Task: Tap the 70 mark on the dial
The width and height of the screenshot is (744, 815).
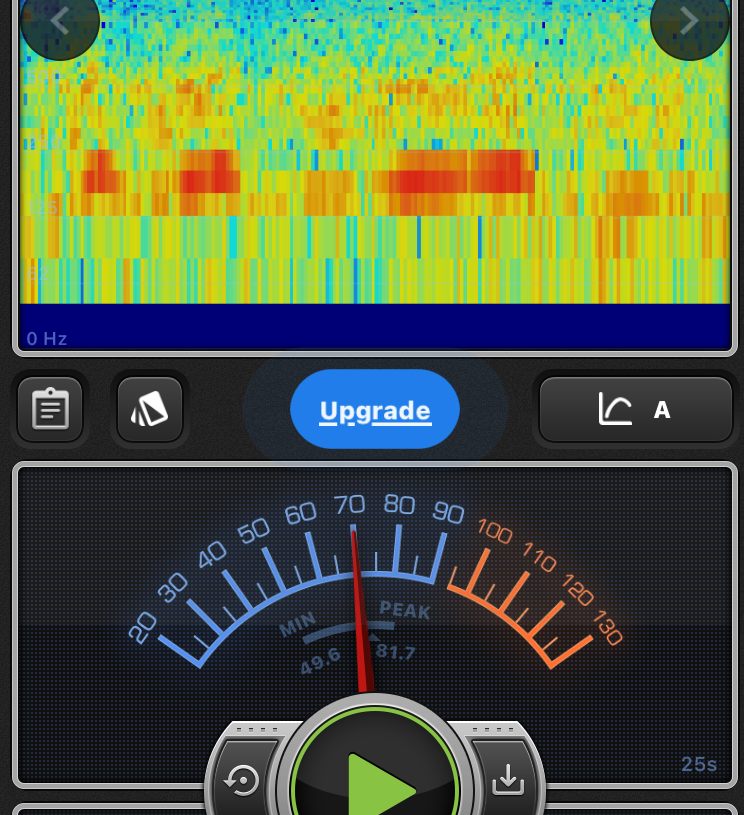Action: click(349, 504)
